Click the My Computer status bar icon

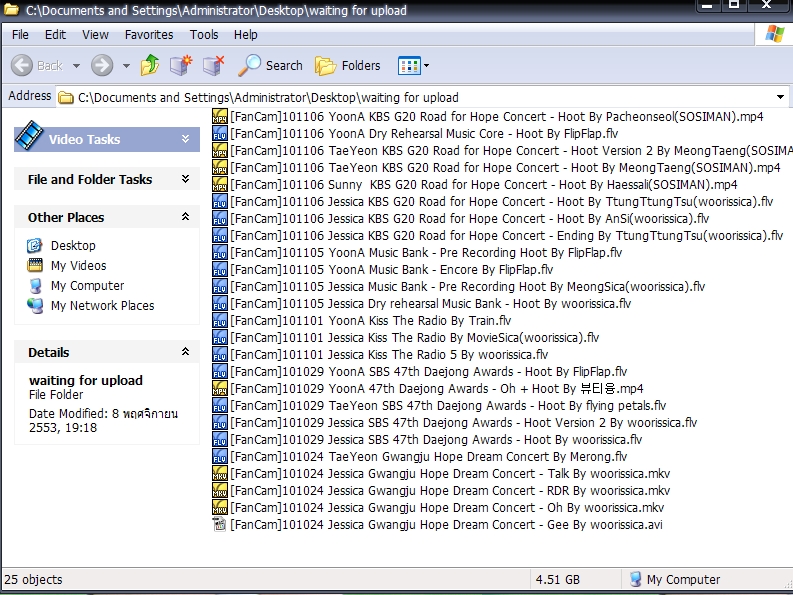click(635, 579)
